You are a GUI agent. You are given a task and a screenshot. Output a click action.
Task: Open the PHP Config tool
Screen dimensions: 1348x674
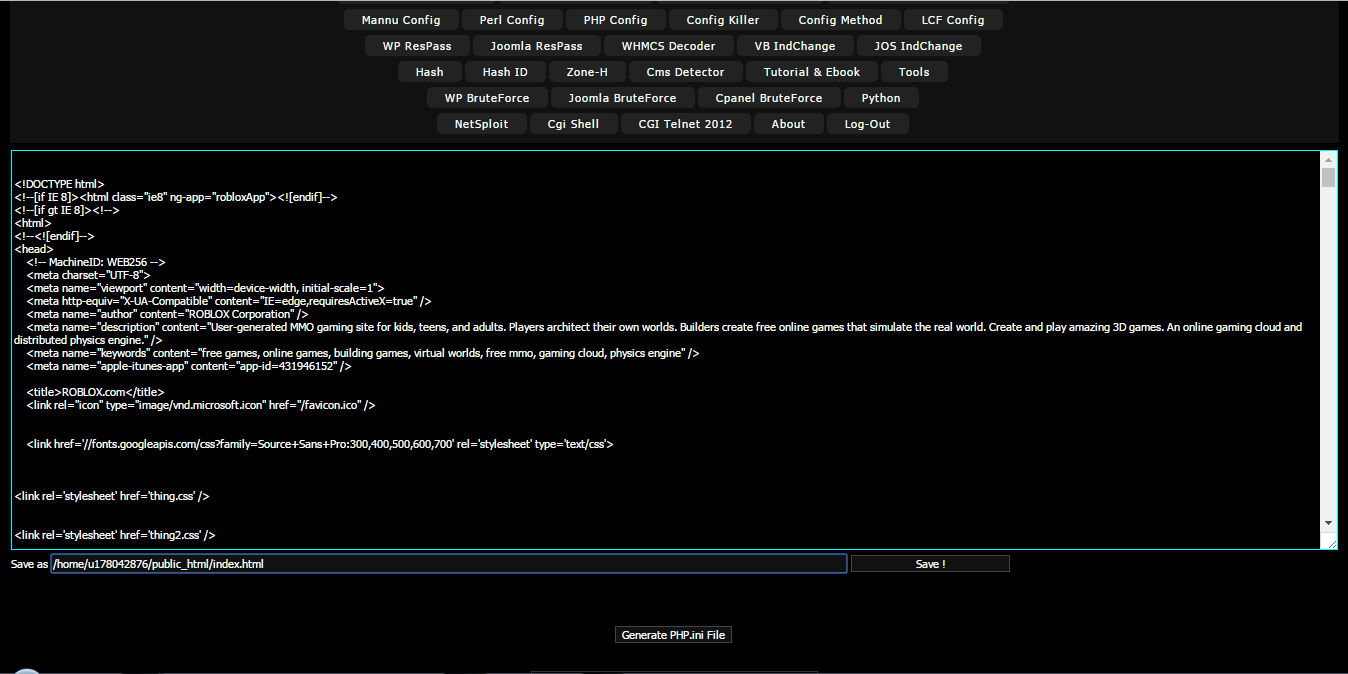[x=614, y=19]
